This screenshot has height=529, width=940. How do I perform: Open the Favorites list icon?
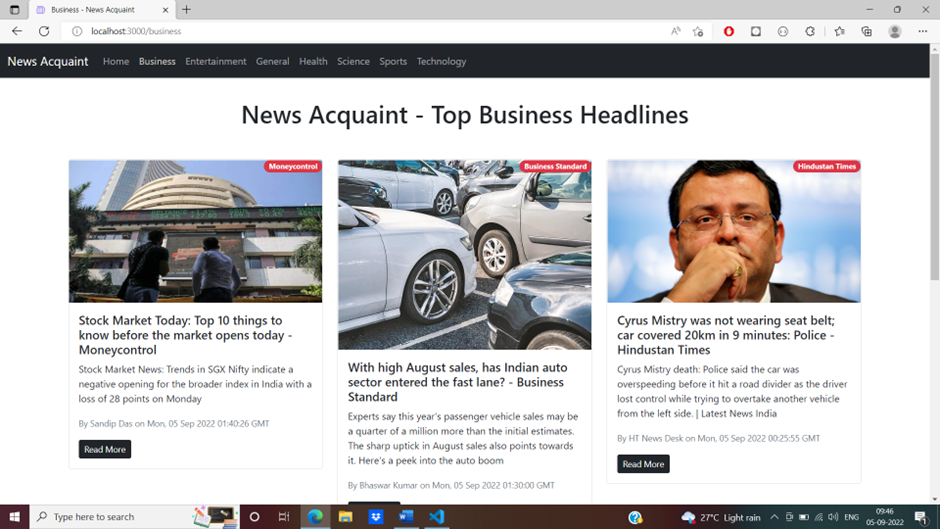(x=839, y=31)
